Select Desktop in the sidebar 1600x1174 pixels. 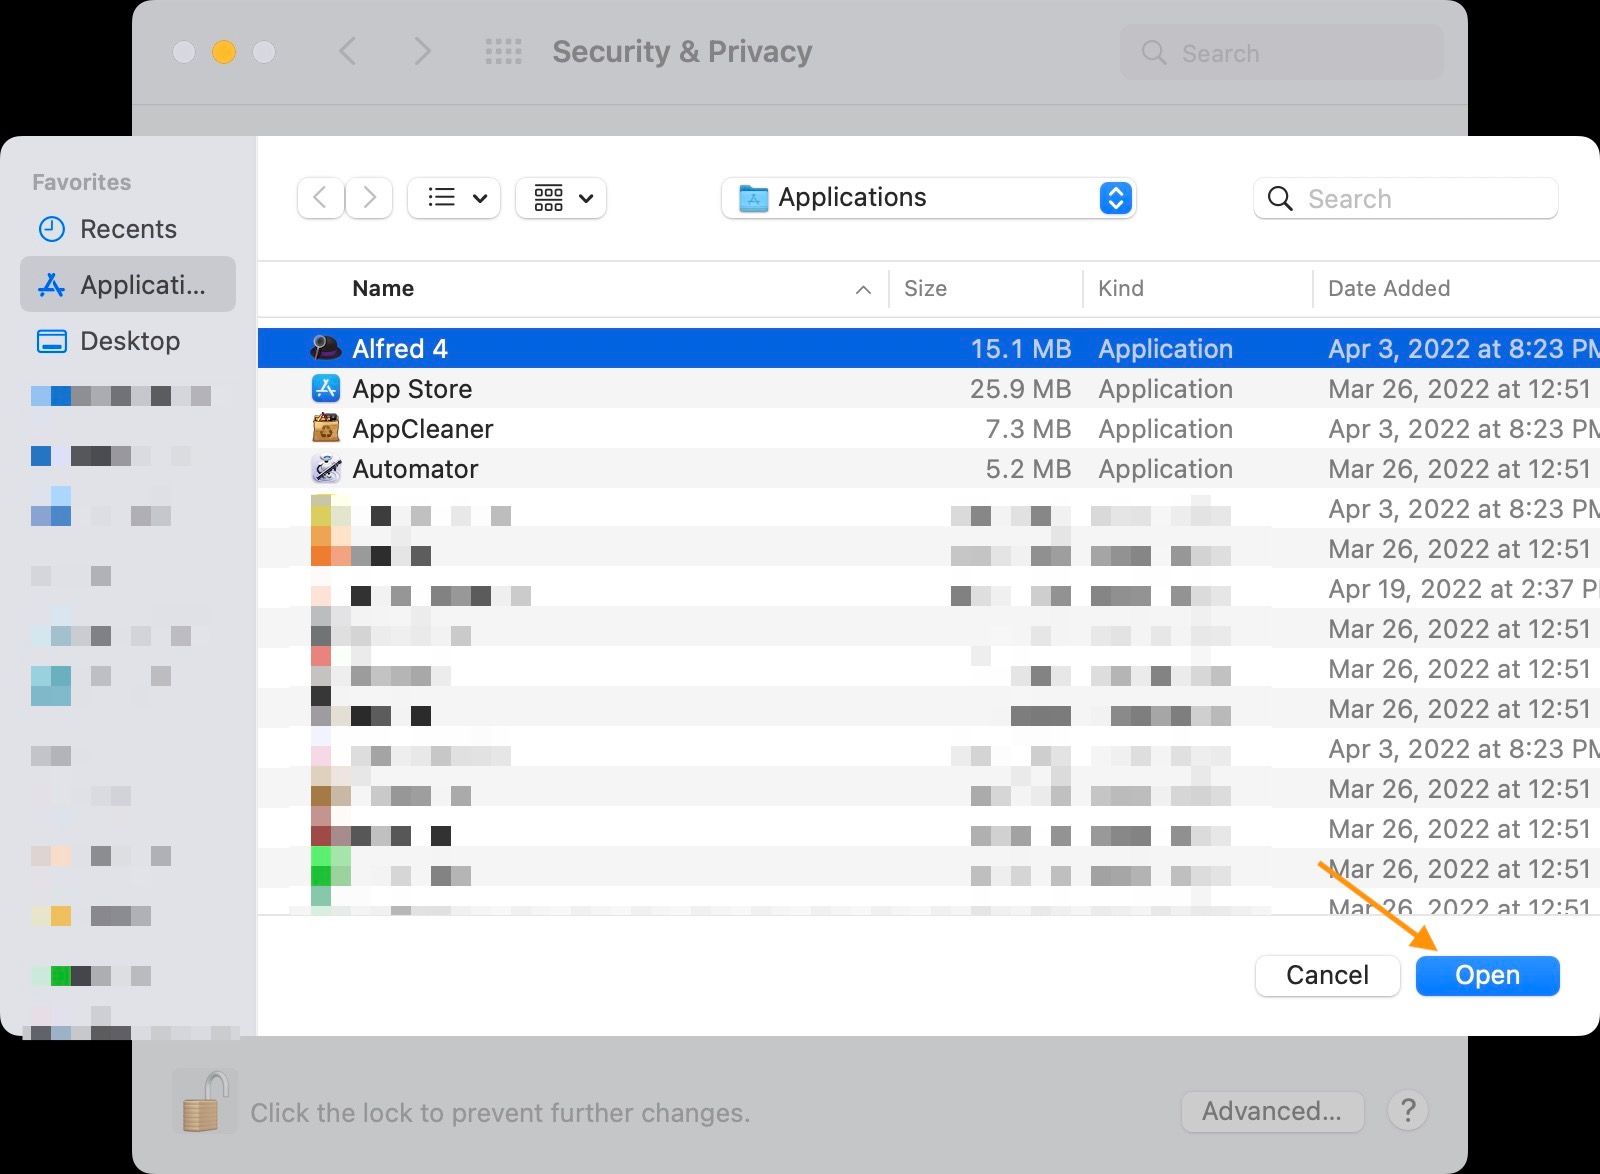pos(128,341)
